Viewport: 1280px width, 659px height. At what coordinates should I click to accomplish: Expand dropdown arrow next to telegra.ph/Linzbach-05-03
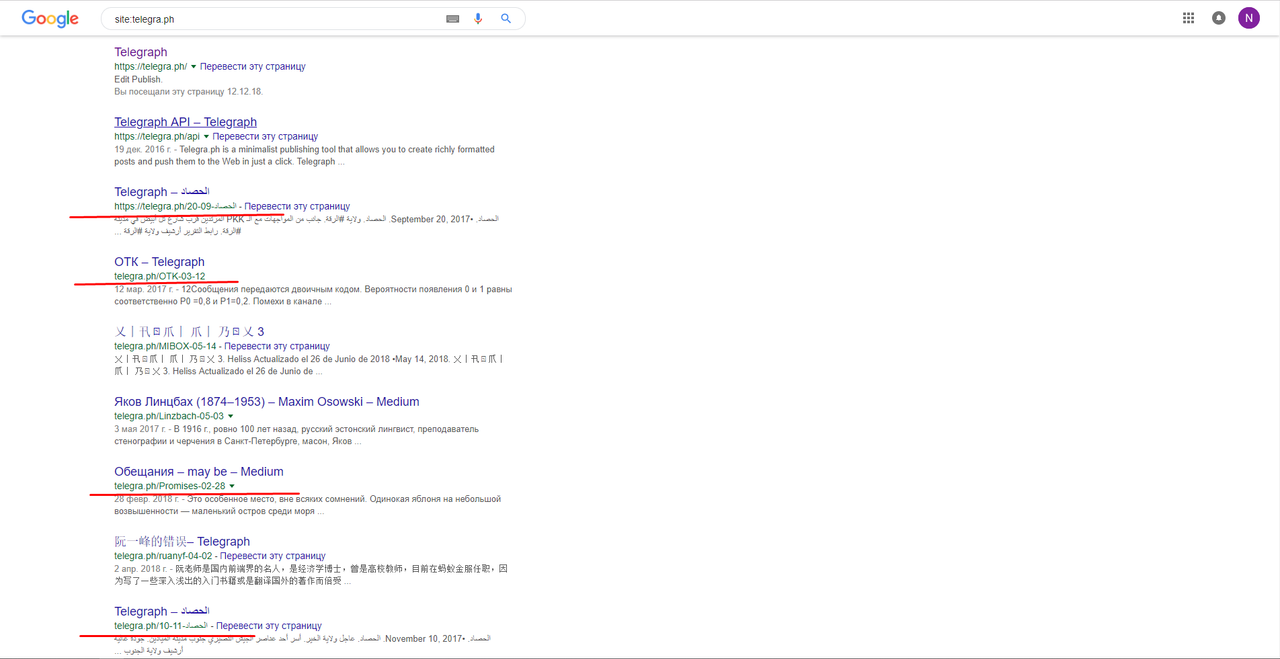(231, 416)
